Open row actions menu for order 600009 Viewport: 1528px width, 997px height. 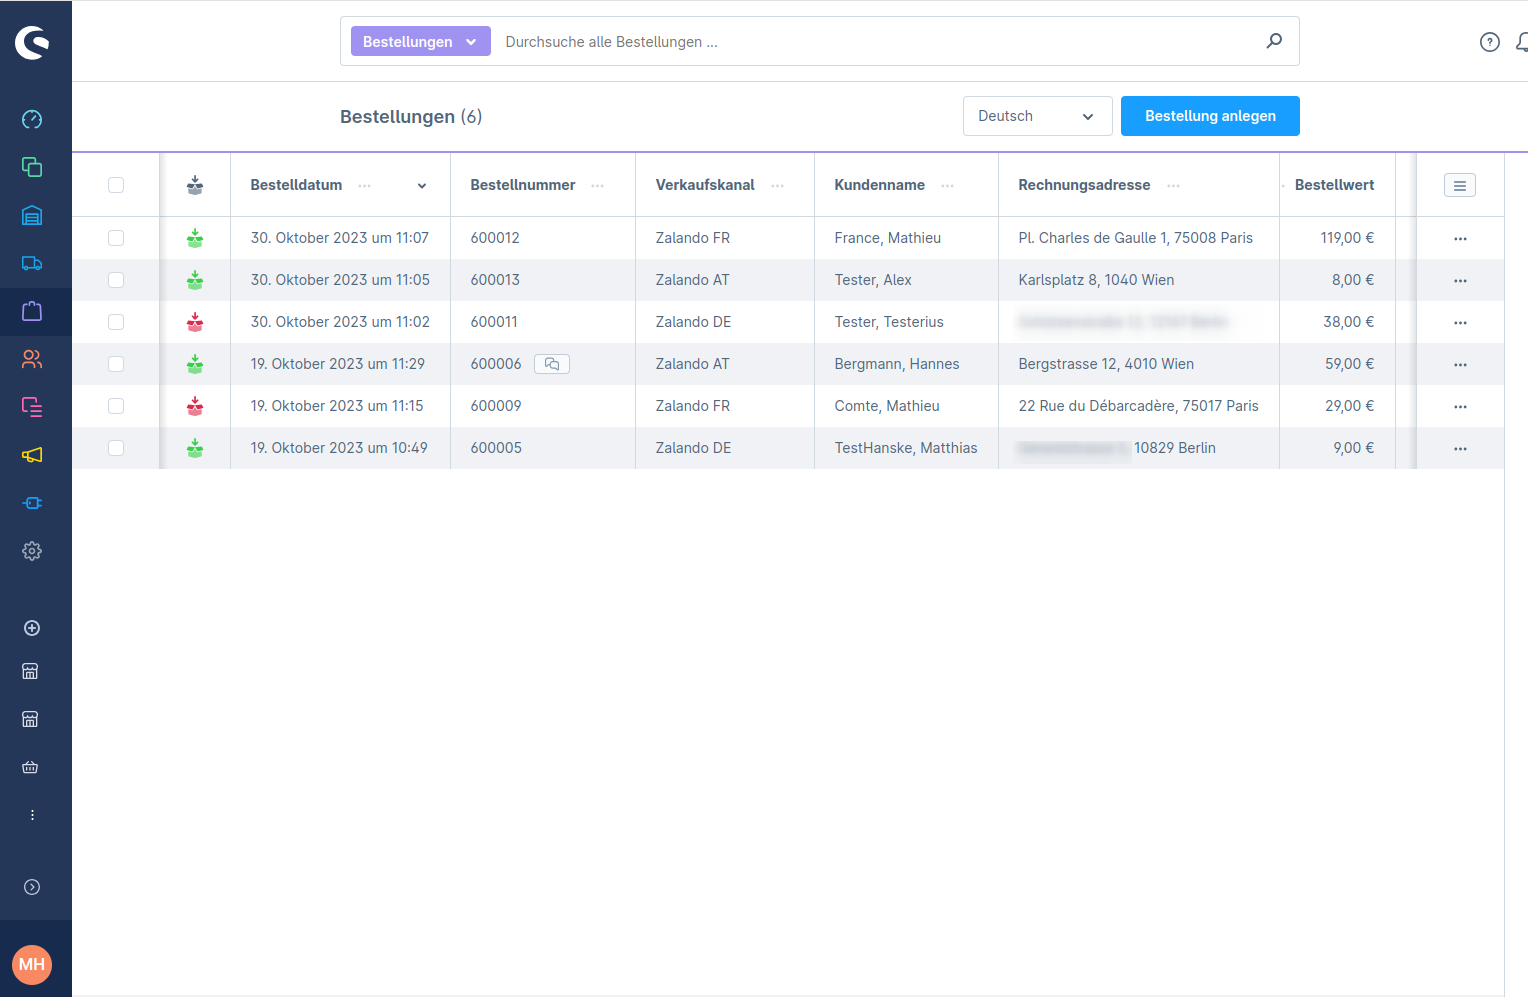click(x=1461, y=407)
